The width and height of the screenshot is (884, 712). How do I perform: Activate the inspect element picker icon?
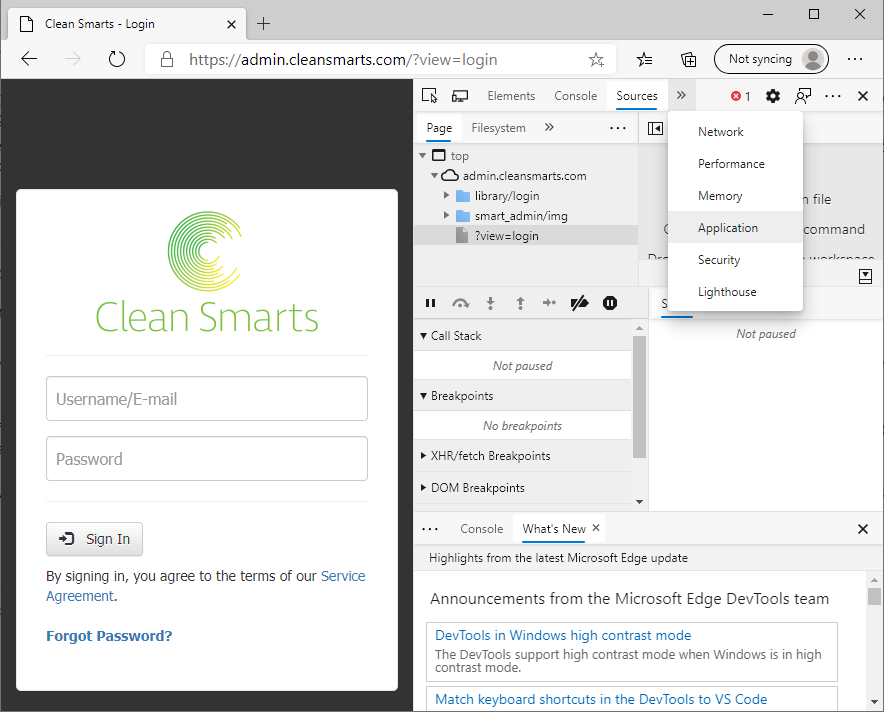(x=430, y=96)
